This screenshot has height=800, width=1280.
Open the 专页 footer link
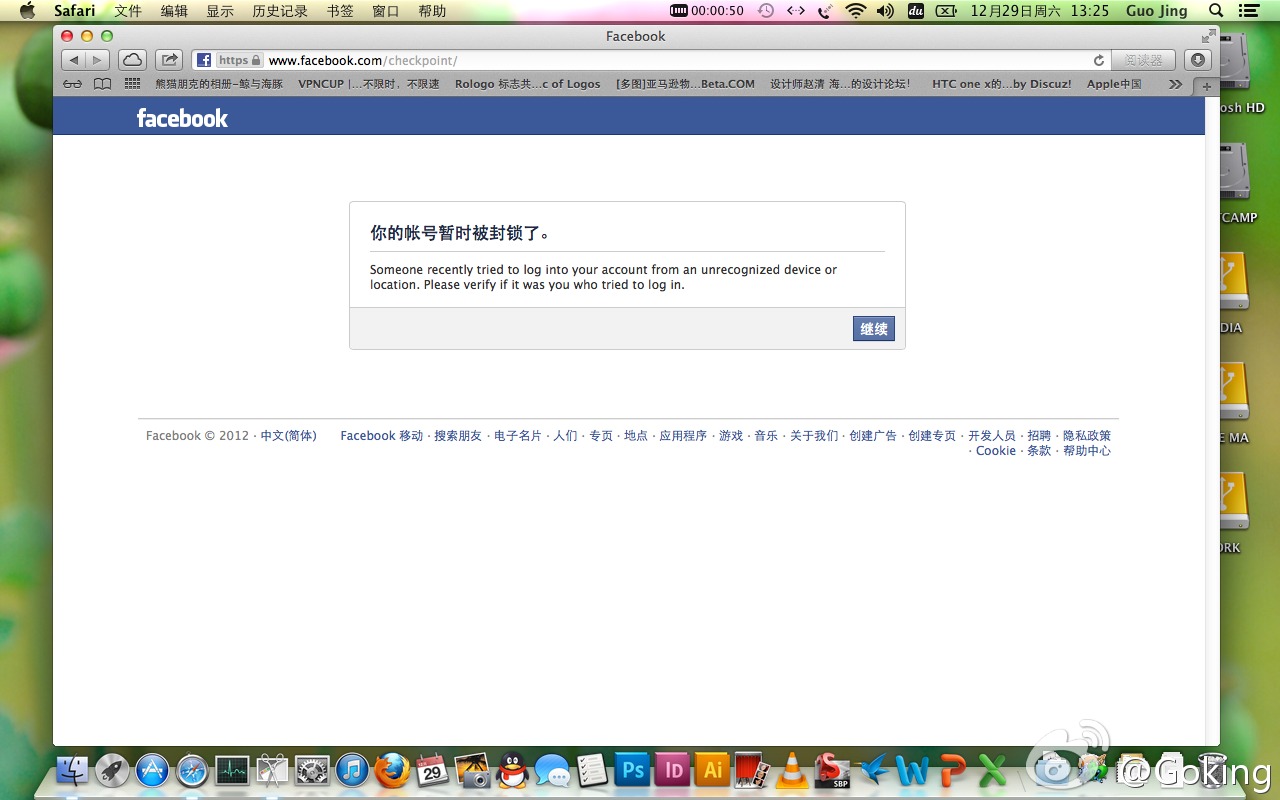tap(601, 436)
